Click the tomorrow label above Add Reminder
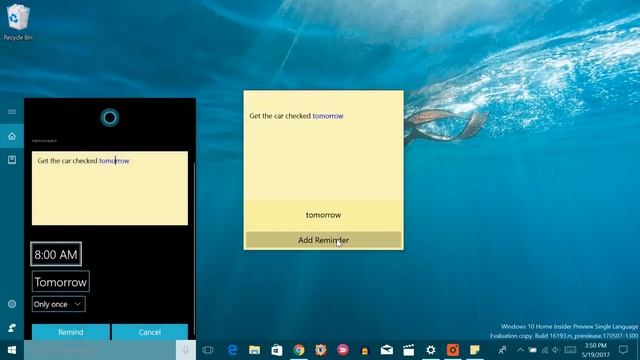This screenshot has width=640, height=360. [x=323, y=215]
